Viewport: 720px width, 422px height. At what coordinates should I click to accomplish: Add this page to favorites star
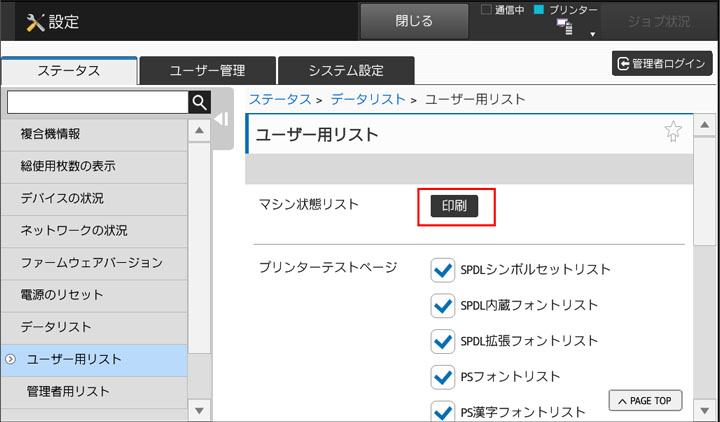tap(673, 131)
